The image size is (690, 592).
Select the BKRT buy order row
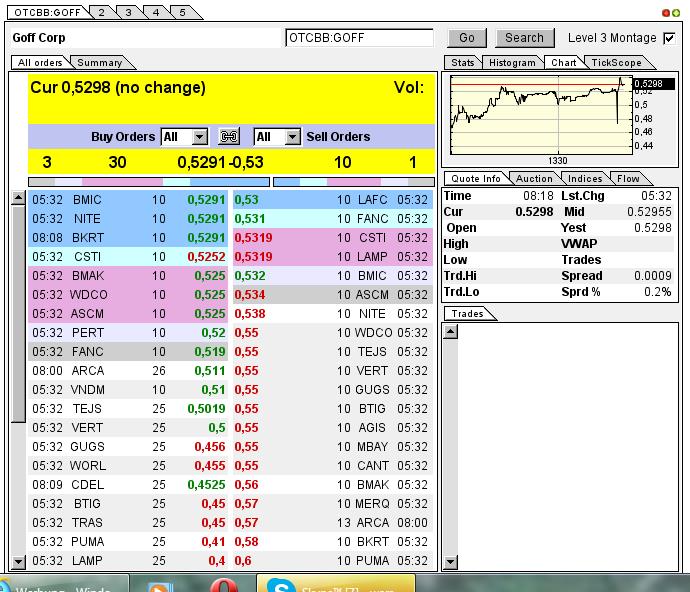point(128,238)
